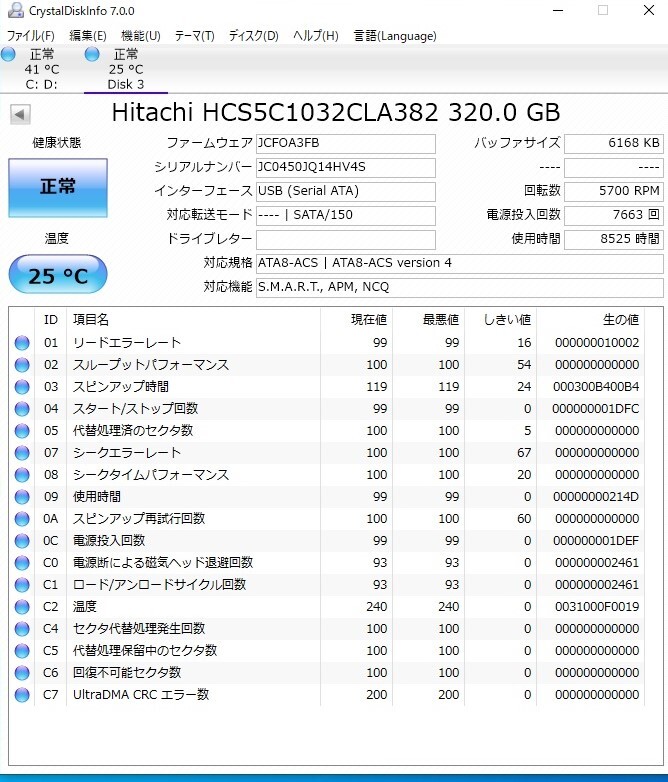Click status icon of row 08 シークタイムパフォーマンス
Viewport: 668px width, 782px height.
22,474
